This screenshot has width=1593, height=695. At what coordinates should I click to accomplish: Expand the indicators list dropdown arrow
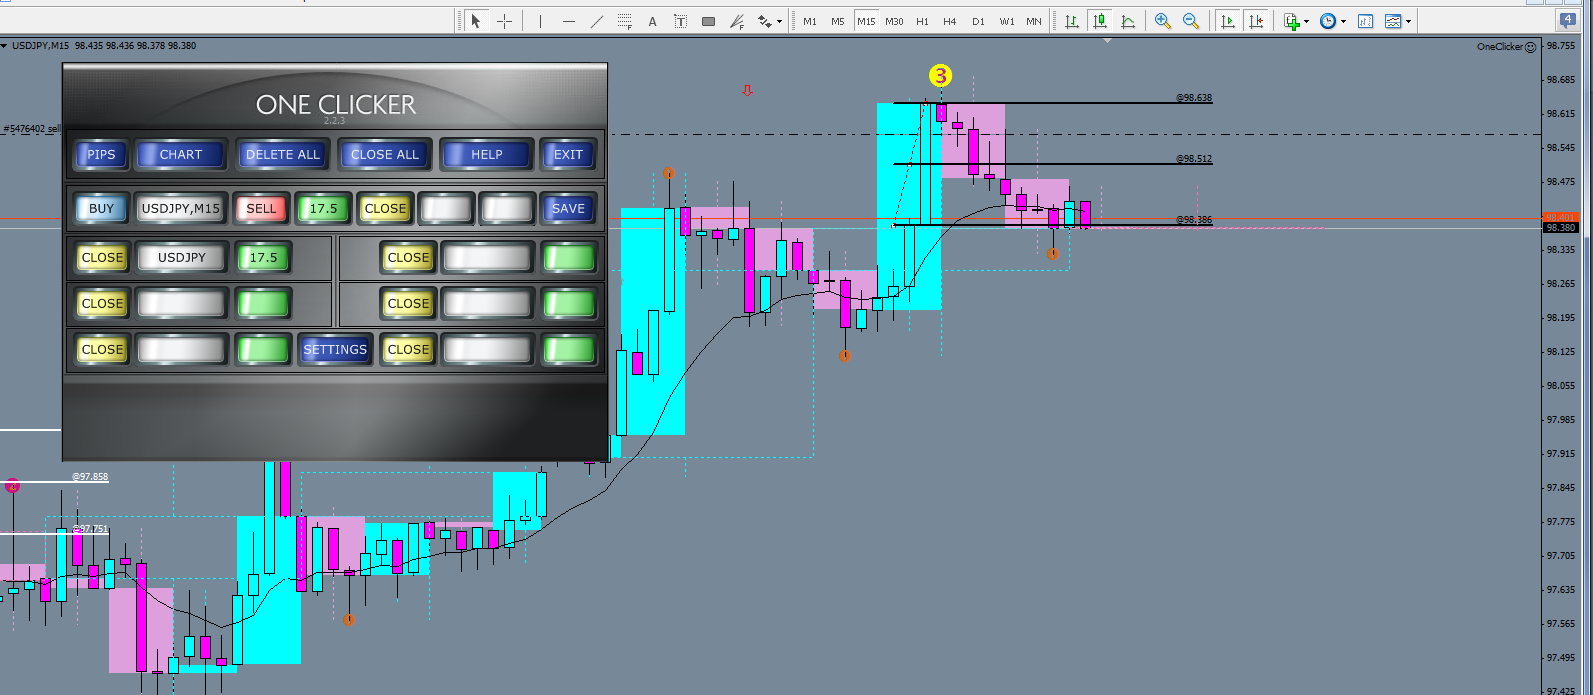(1307, 21)
